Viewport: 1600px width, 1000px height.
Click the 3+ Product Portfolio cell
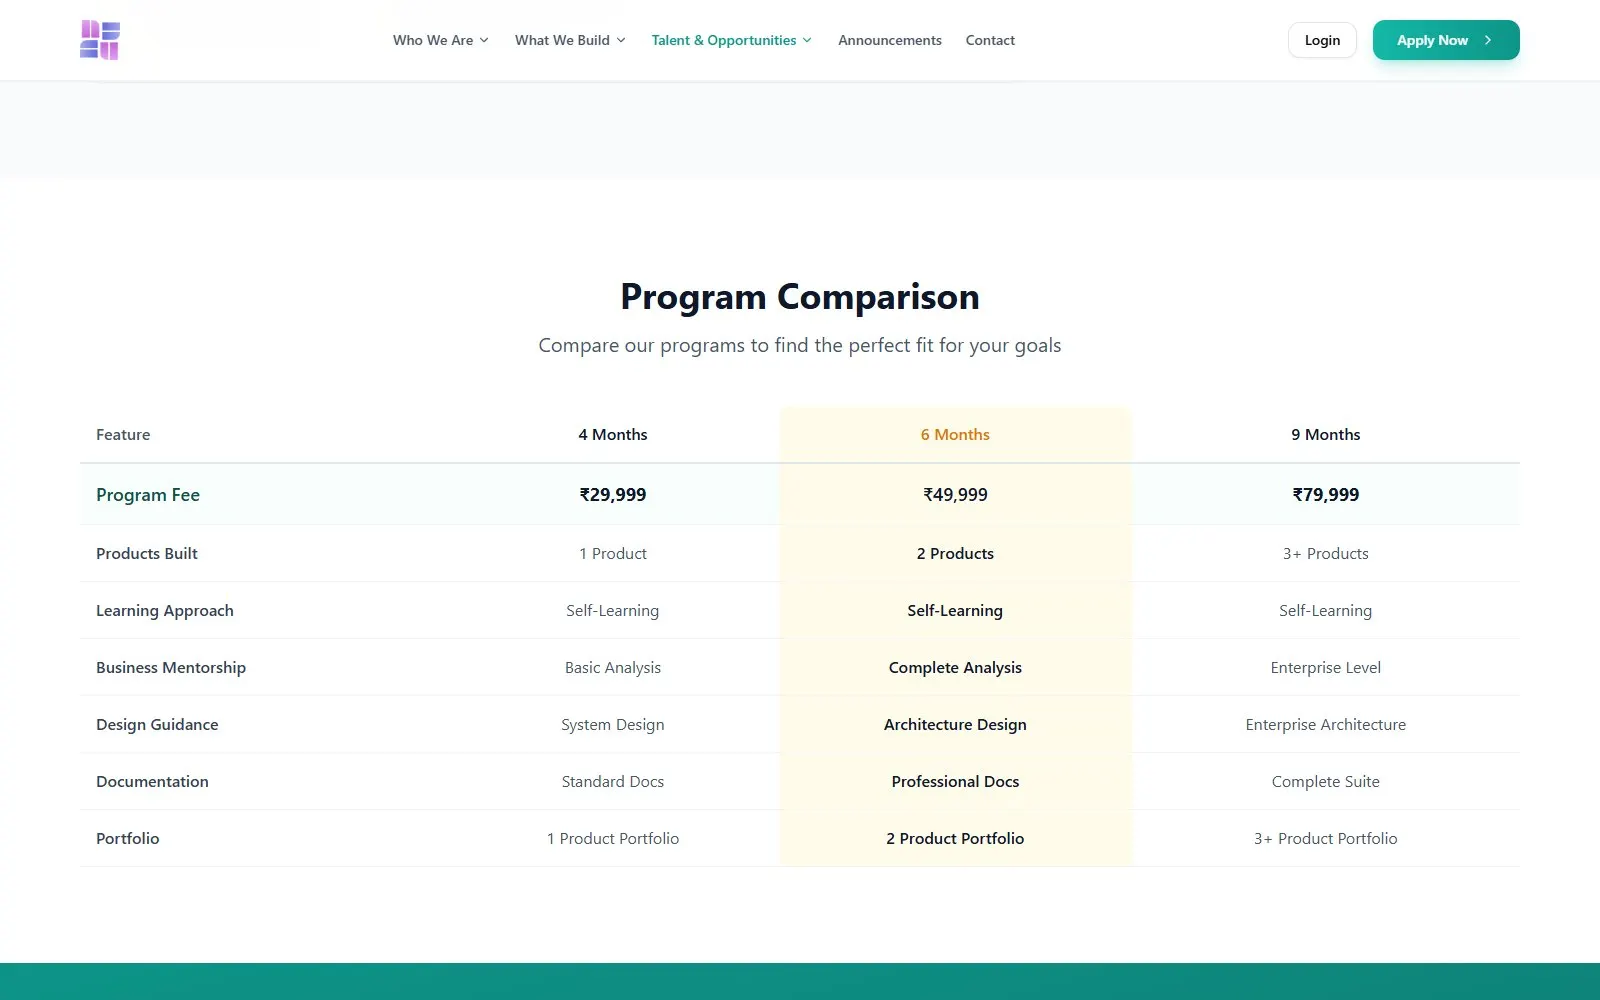[x=1326, y=838]
